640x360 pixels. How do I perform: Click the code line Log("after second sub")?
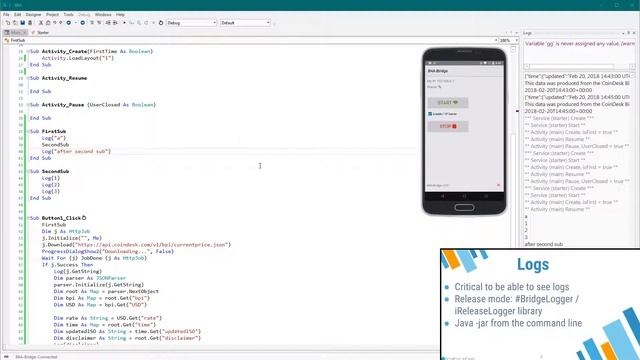76,151
